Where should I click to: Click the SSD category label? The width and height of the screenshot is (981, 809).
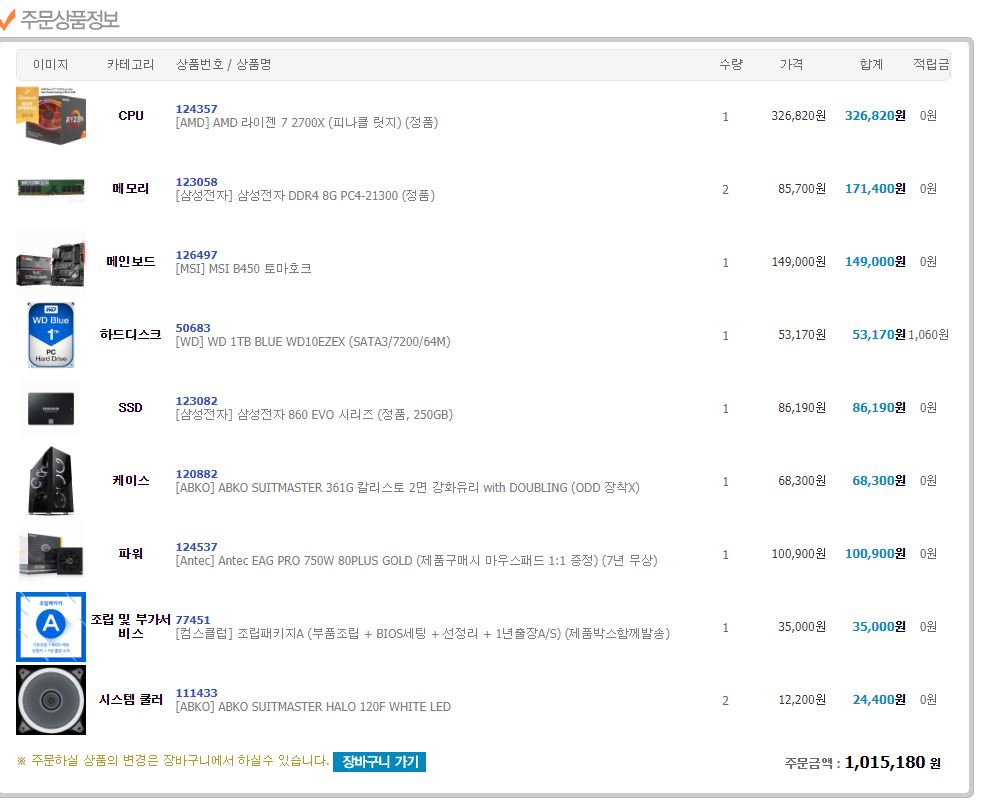[x=131, y=408]
